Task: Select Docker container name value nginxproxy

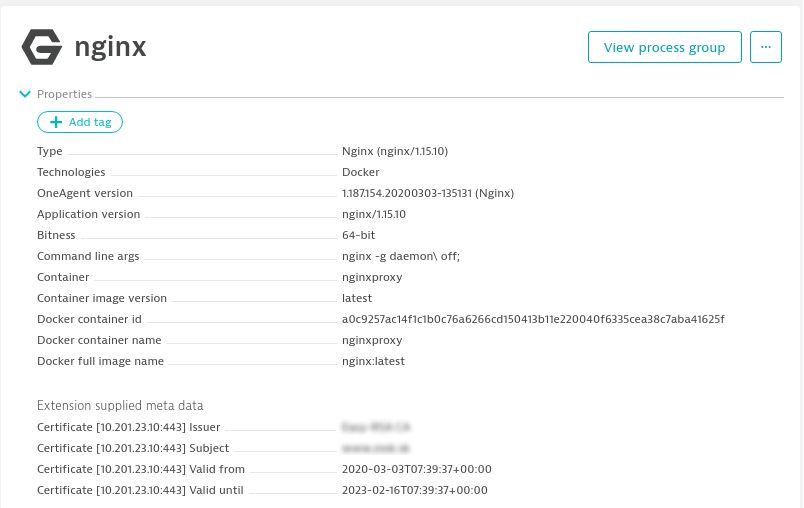Action: (372, 340)
